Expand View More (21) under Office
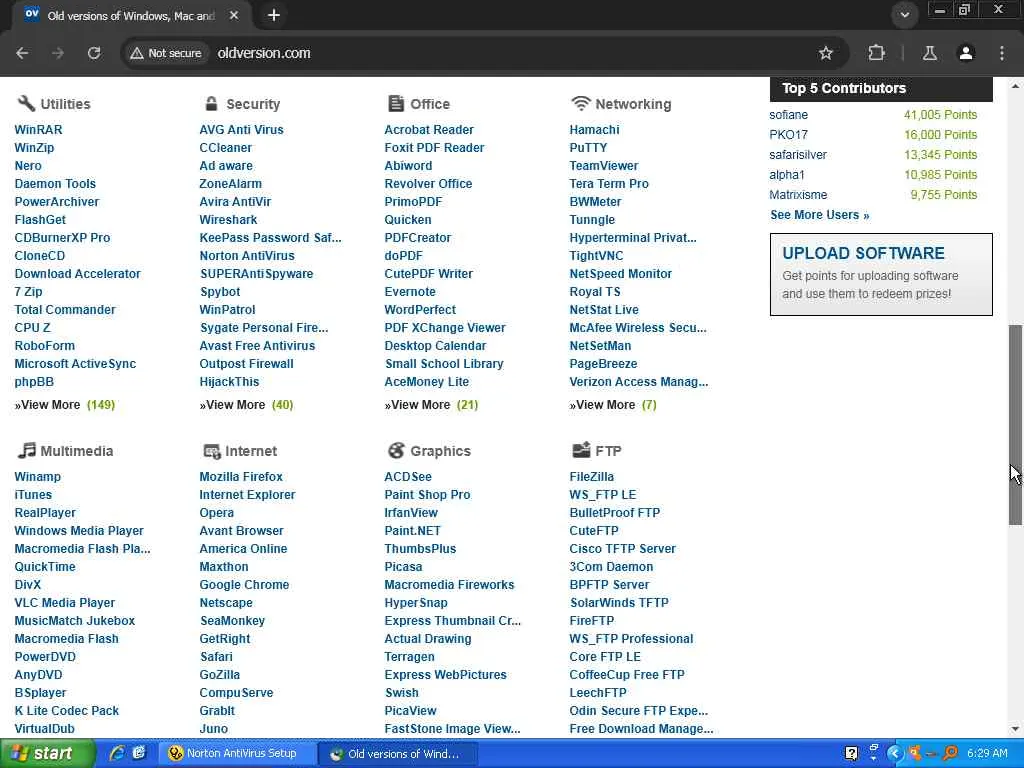Screen dimensions: 1024x768 (431, 405)
